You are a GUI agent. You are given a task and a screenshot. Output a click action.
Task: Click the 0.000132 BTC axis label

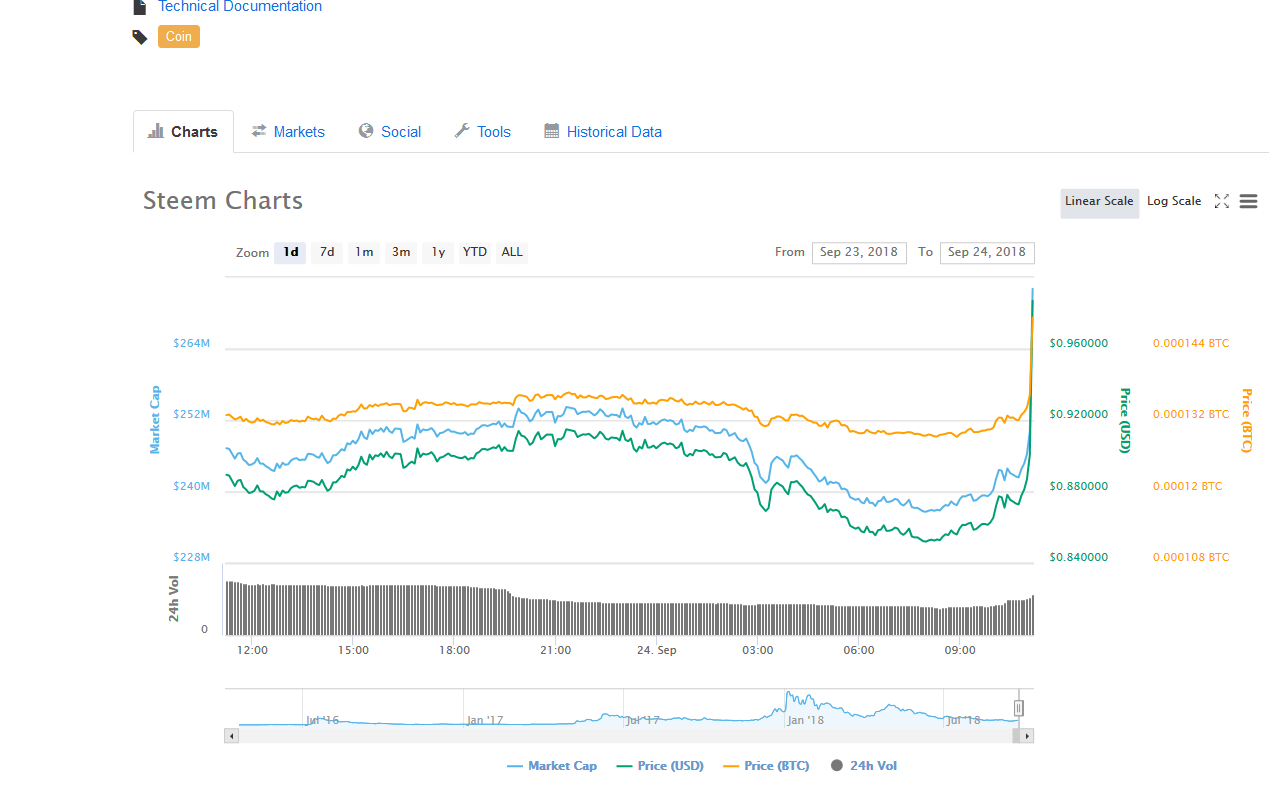(x=1191, y=414)
